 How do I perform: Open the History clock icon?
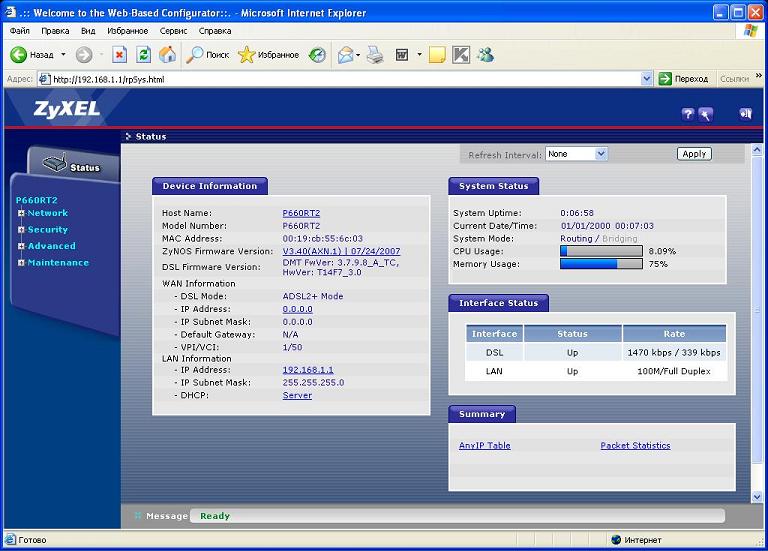317,54
